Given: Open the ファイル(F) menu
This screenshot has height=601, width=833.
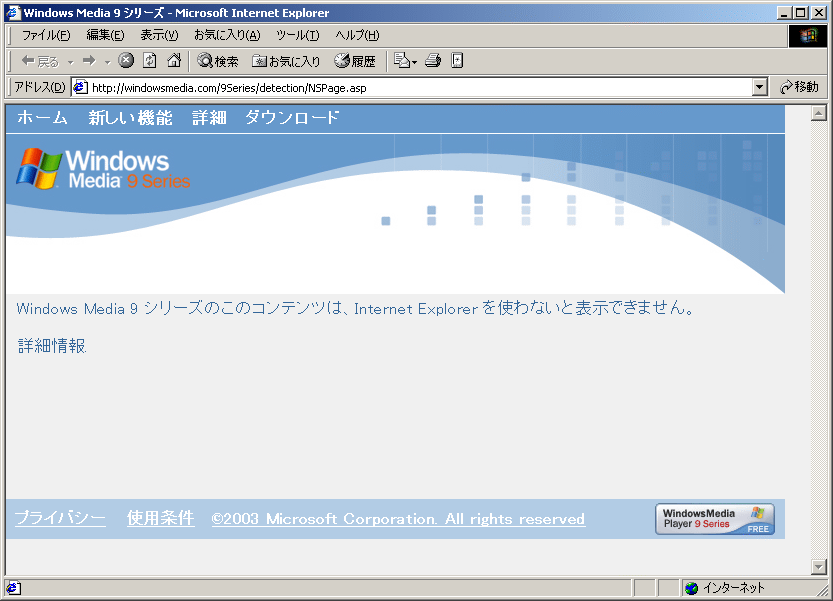Looking at the screenshot, I should (x=46, y=35).
